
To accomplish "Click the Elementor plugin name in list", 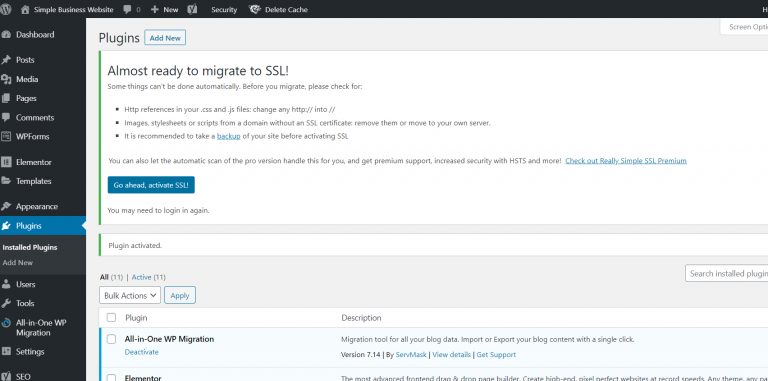I will point(143,378).
